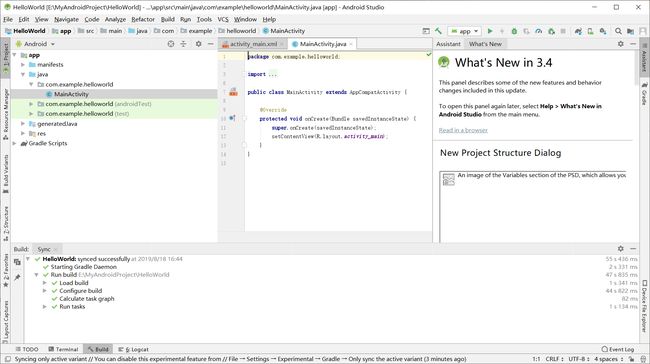Toggle the Gradle tool window on right edge
Image resolution: width=650 pixels, height=364 pixels.
click(x=645, y=94)
